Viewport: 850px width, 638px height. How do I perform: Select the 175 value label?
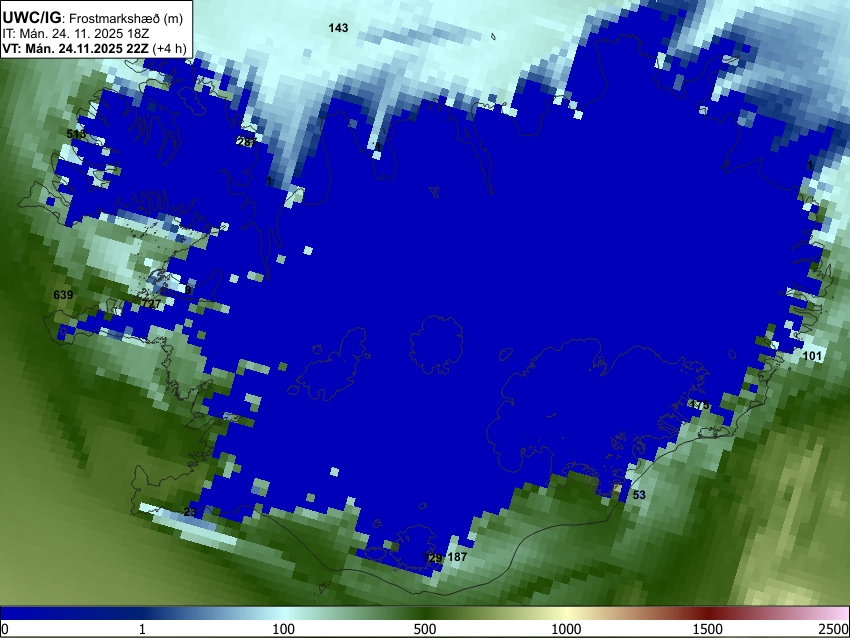699,405
